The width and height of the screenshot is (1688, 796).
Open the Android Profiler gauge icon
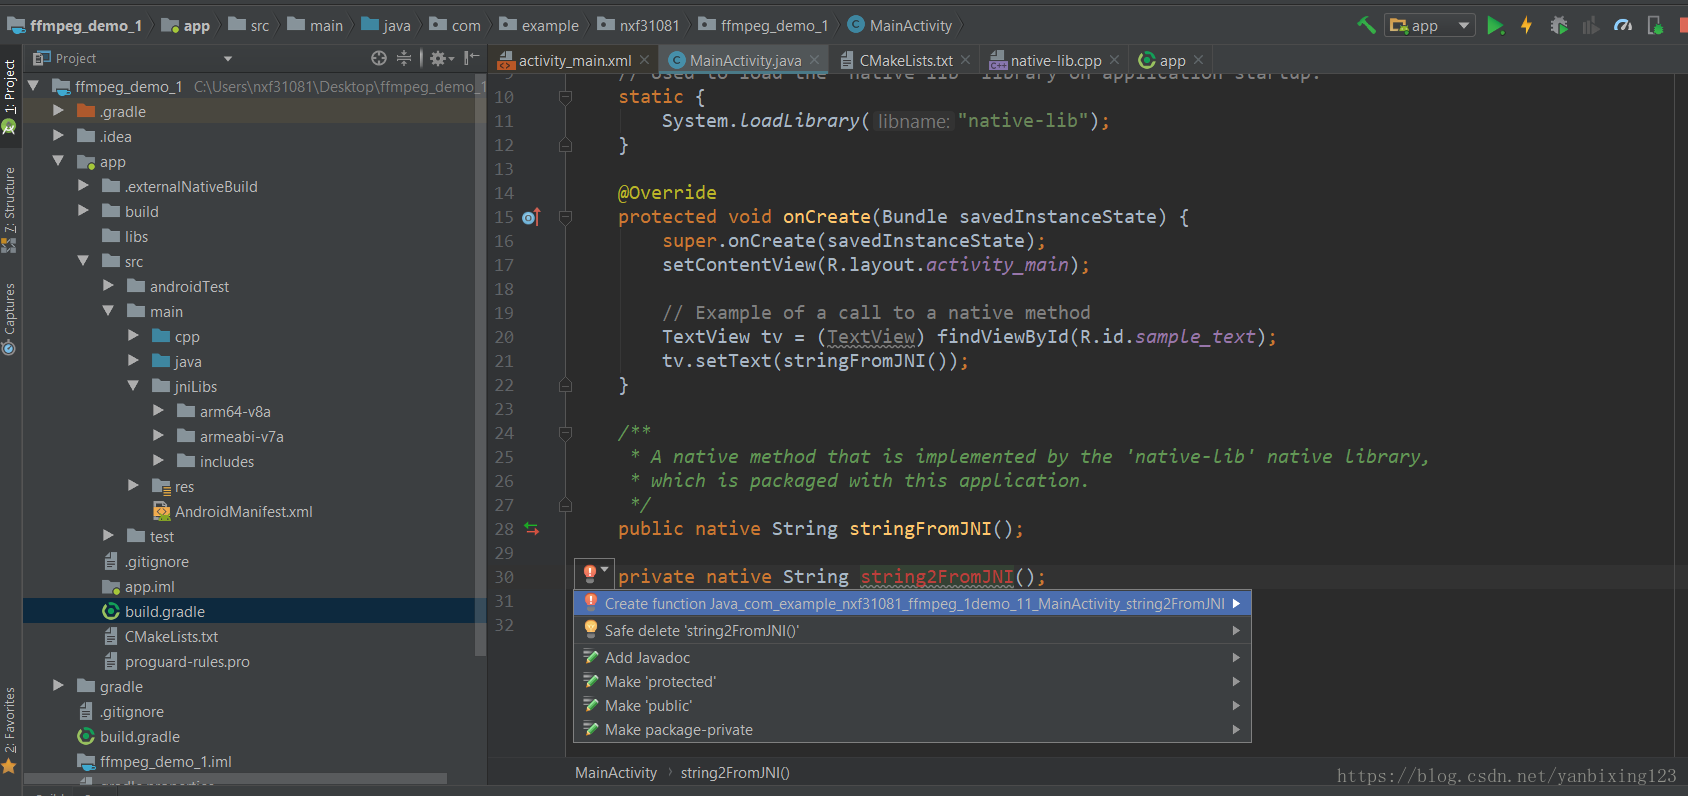tap(1623, 26)
